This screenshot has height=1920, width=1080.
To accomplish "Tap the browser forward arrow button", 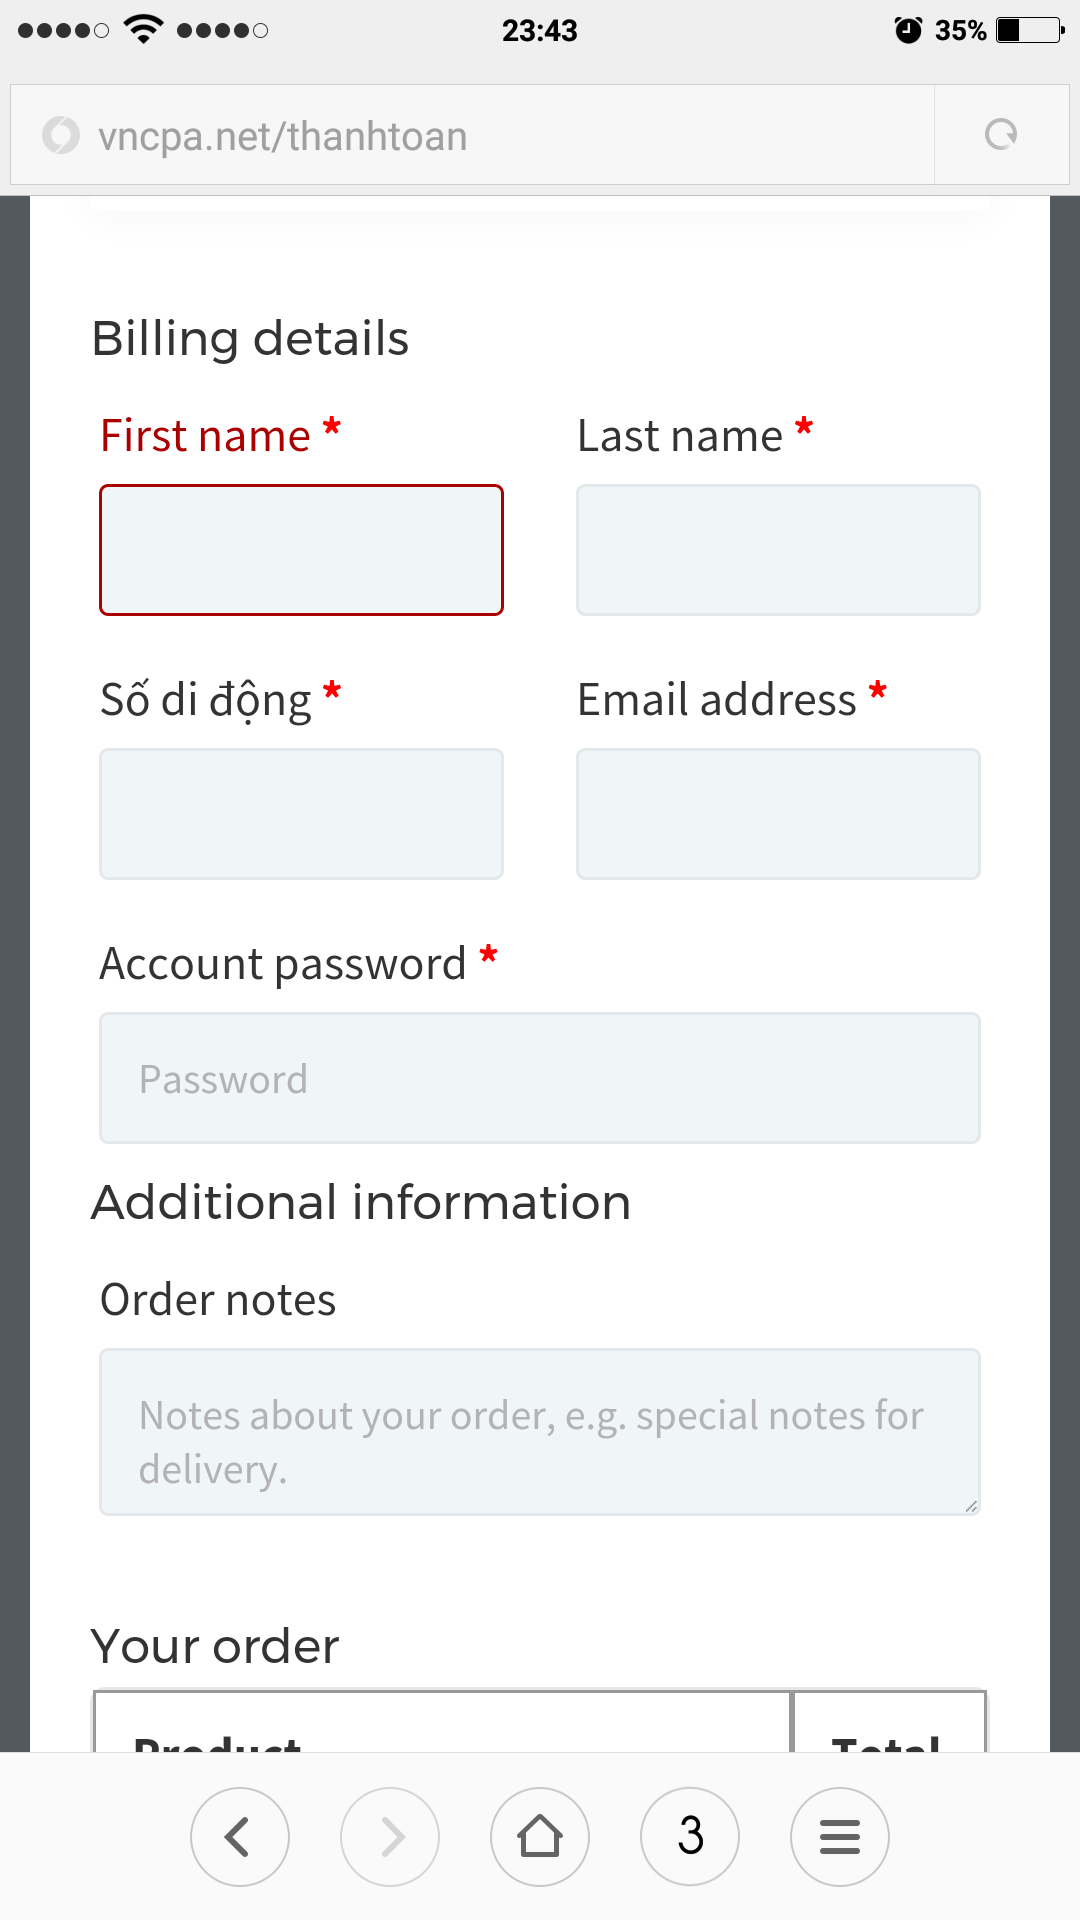I will pos(390,1837).
